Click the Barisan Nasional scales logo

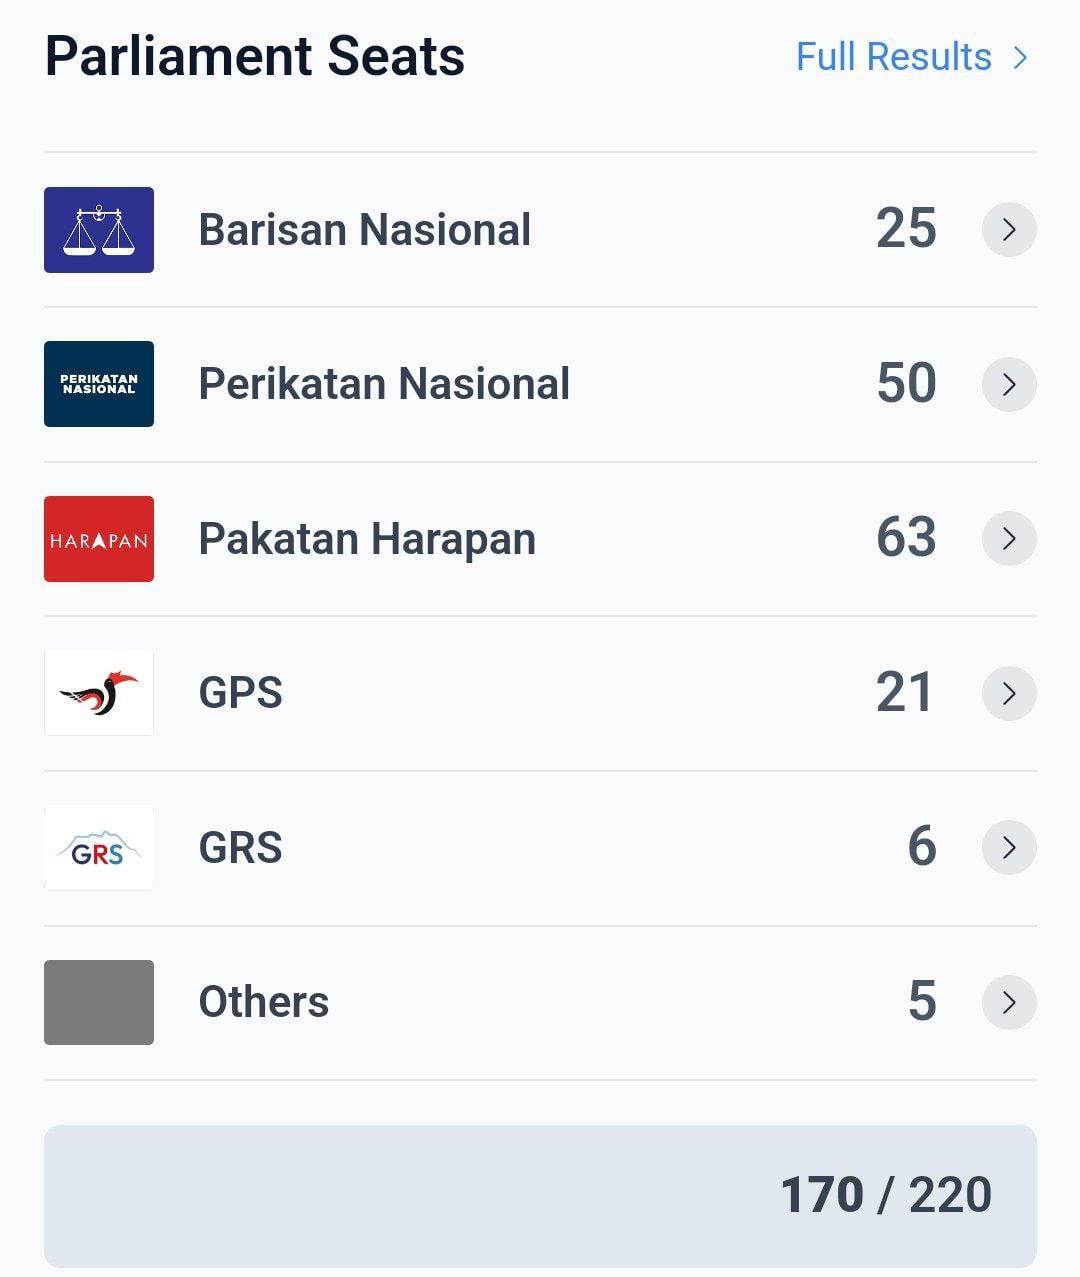click(99, 230)
